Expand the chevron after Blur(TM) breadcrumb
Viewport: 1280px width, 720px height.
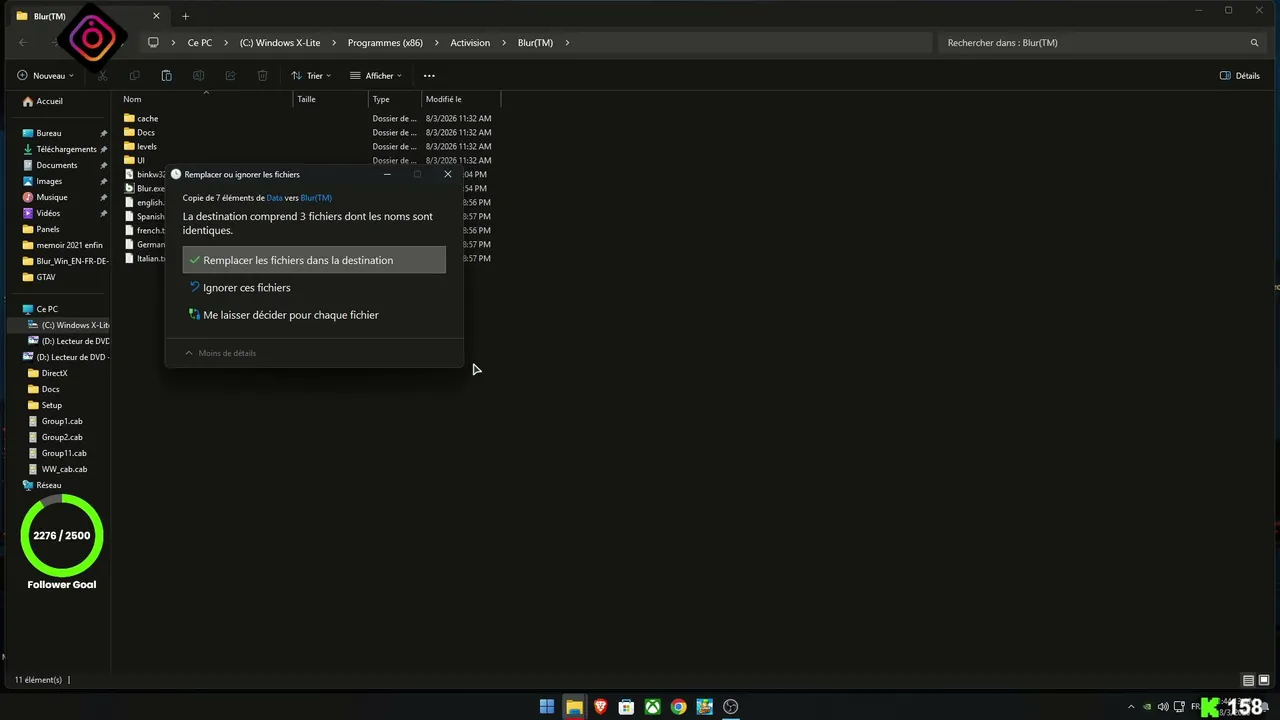coord(567,43)
